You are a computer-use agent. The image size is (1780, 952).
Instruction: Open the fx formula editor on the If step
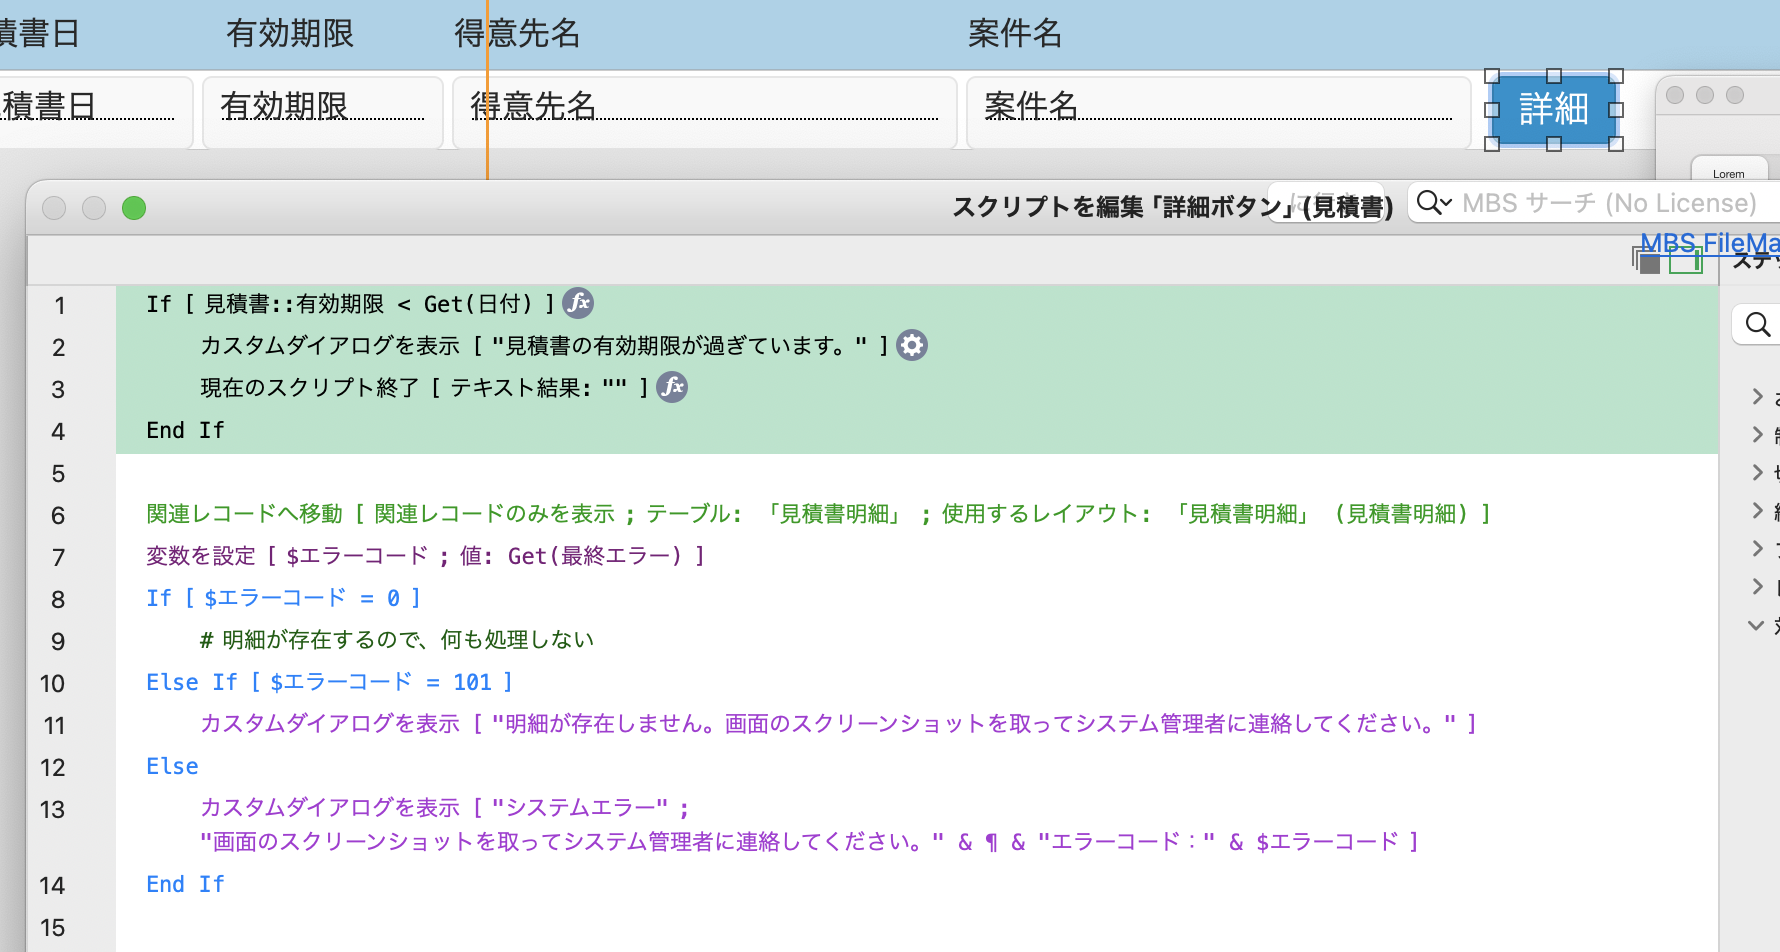coord(578,302)
